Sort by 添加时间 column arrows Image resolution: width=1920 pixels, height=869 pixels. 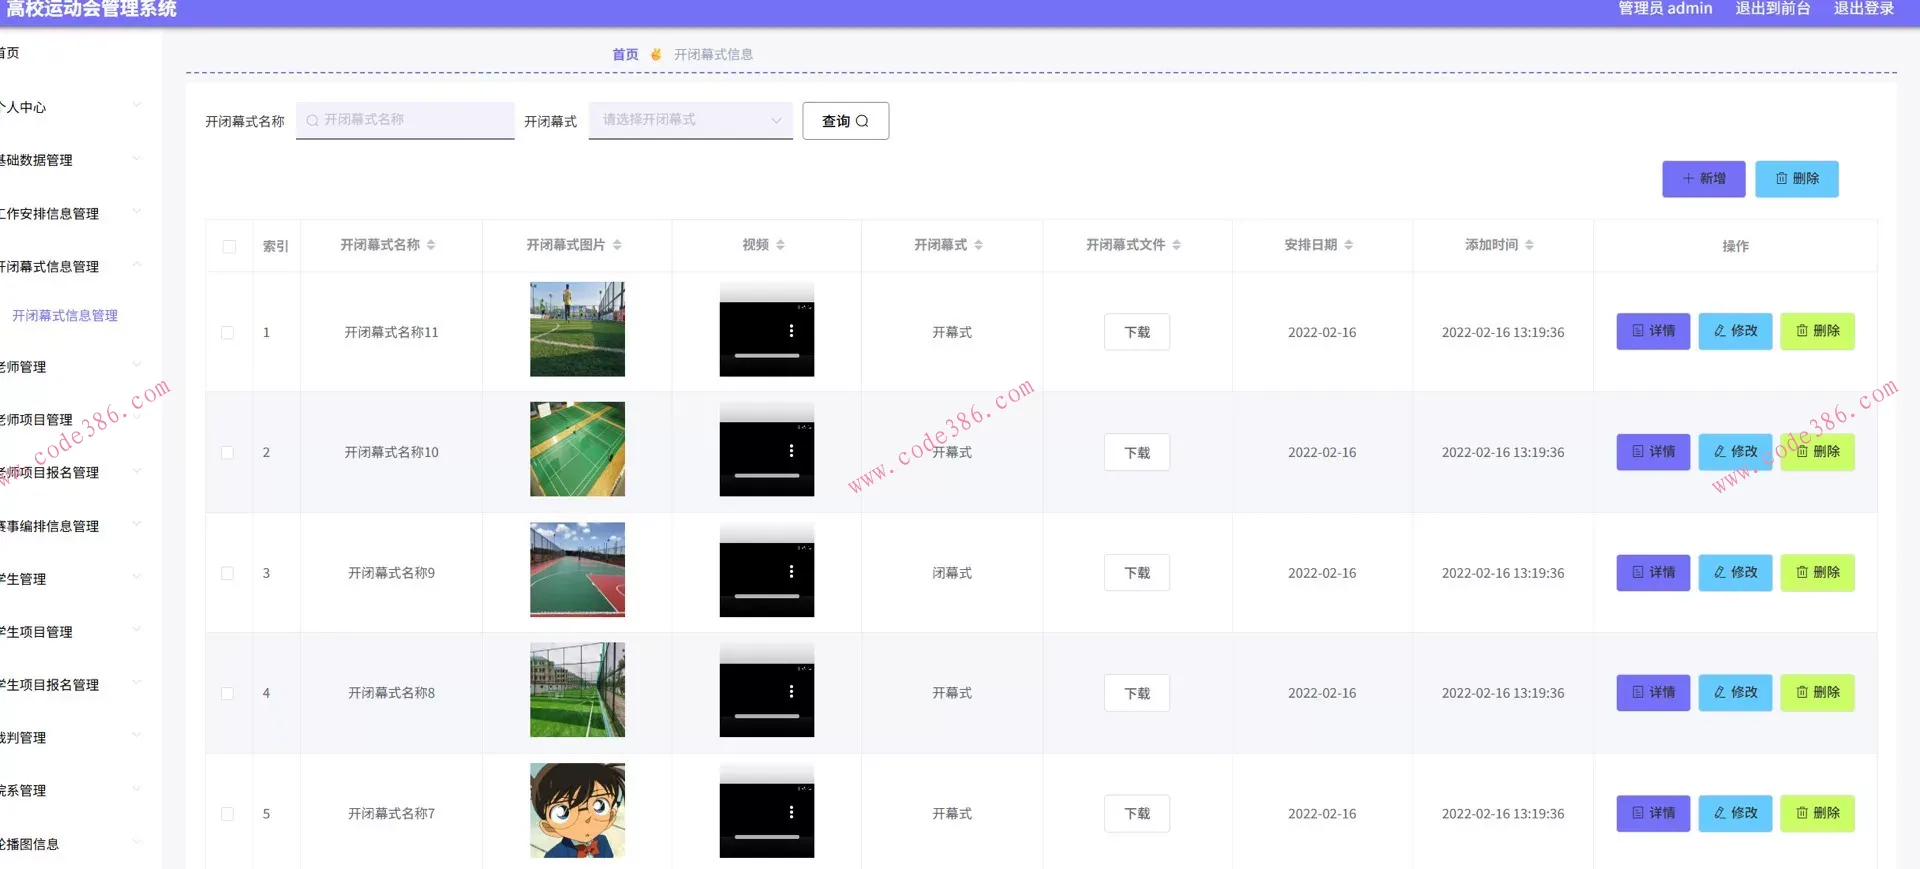1529,245
